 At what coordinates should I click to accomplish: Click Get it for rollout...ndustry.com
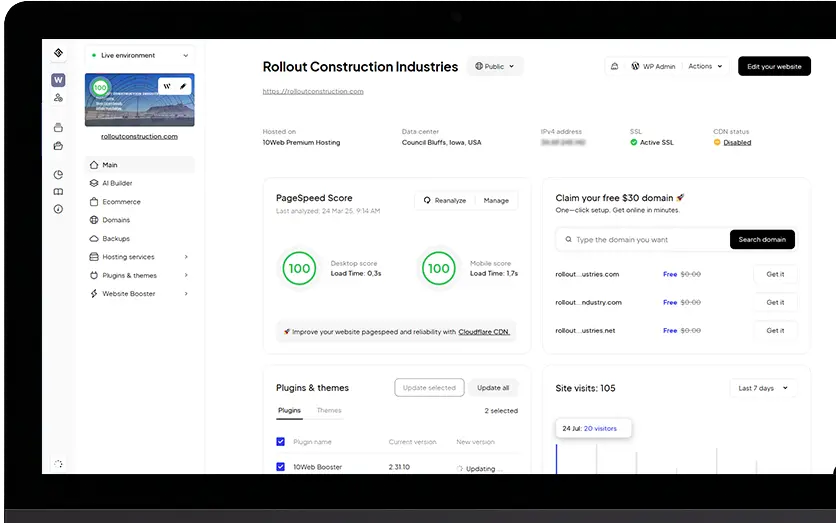(x=775, y=302)
